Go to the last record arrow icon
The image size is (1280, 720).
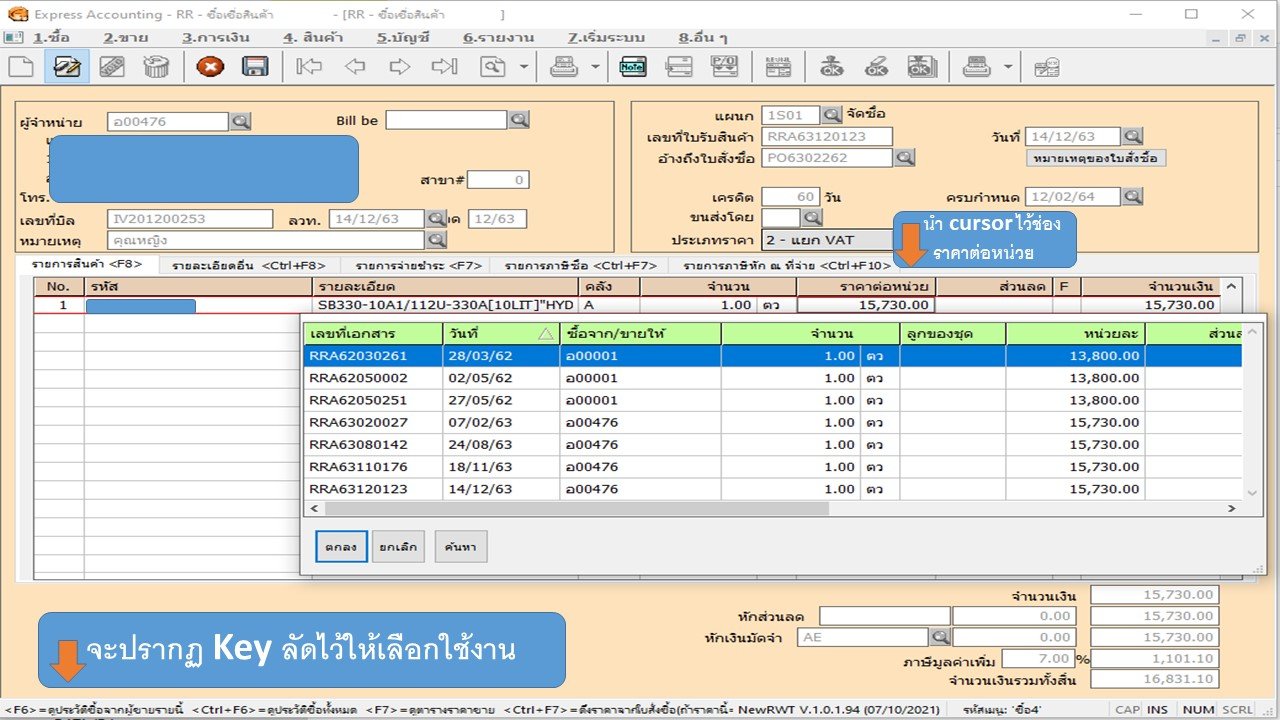(444, 67)
